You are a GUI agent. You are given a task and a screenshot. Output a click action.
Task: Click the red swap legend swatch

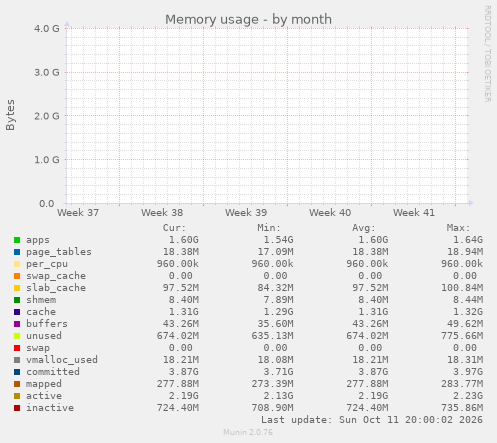pos(17,348)
